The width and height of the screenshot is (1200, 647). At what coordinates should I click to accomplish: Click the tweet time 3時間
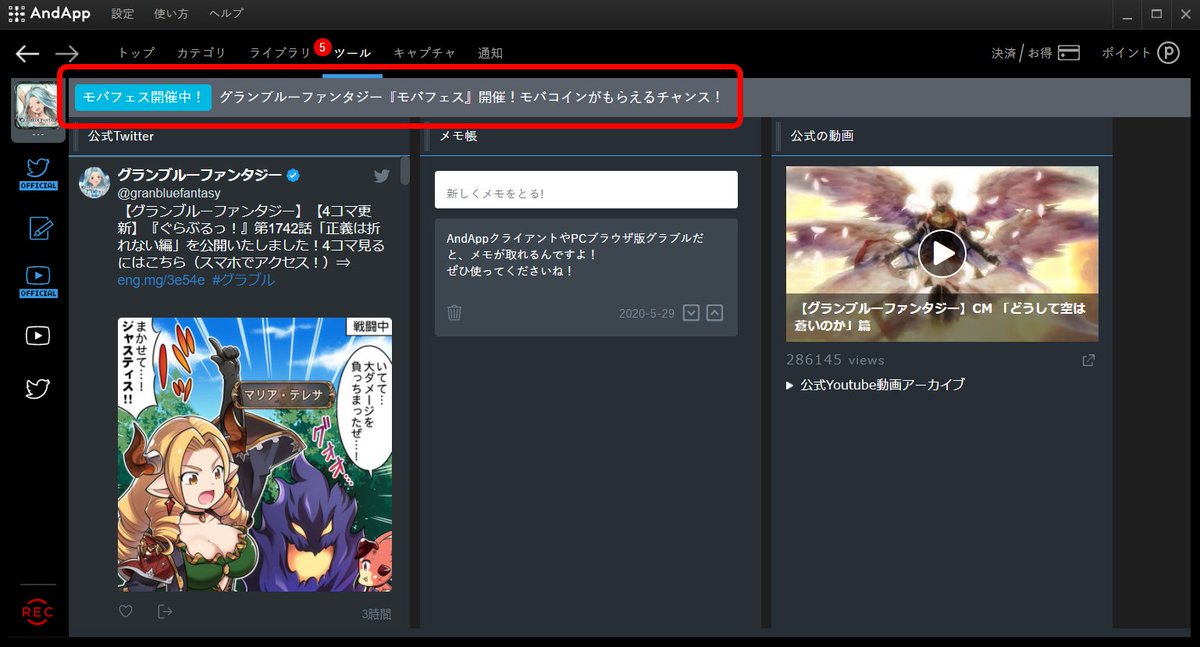(377, 614)
